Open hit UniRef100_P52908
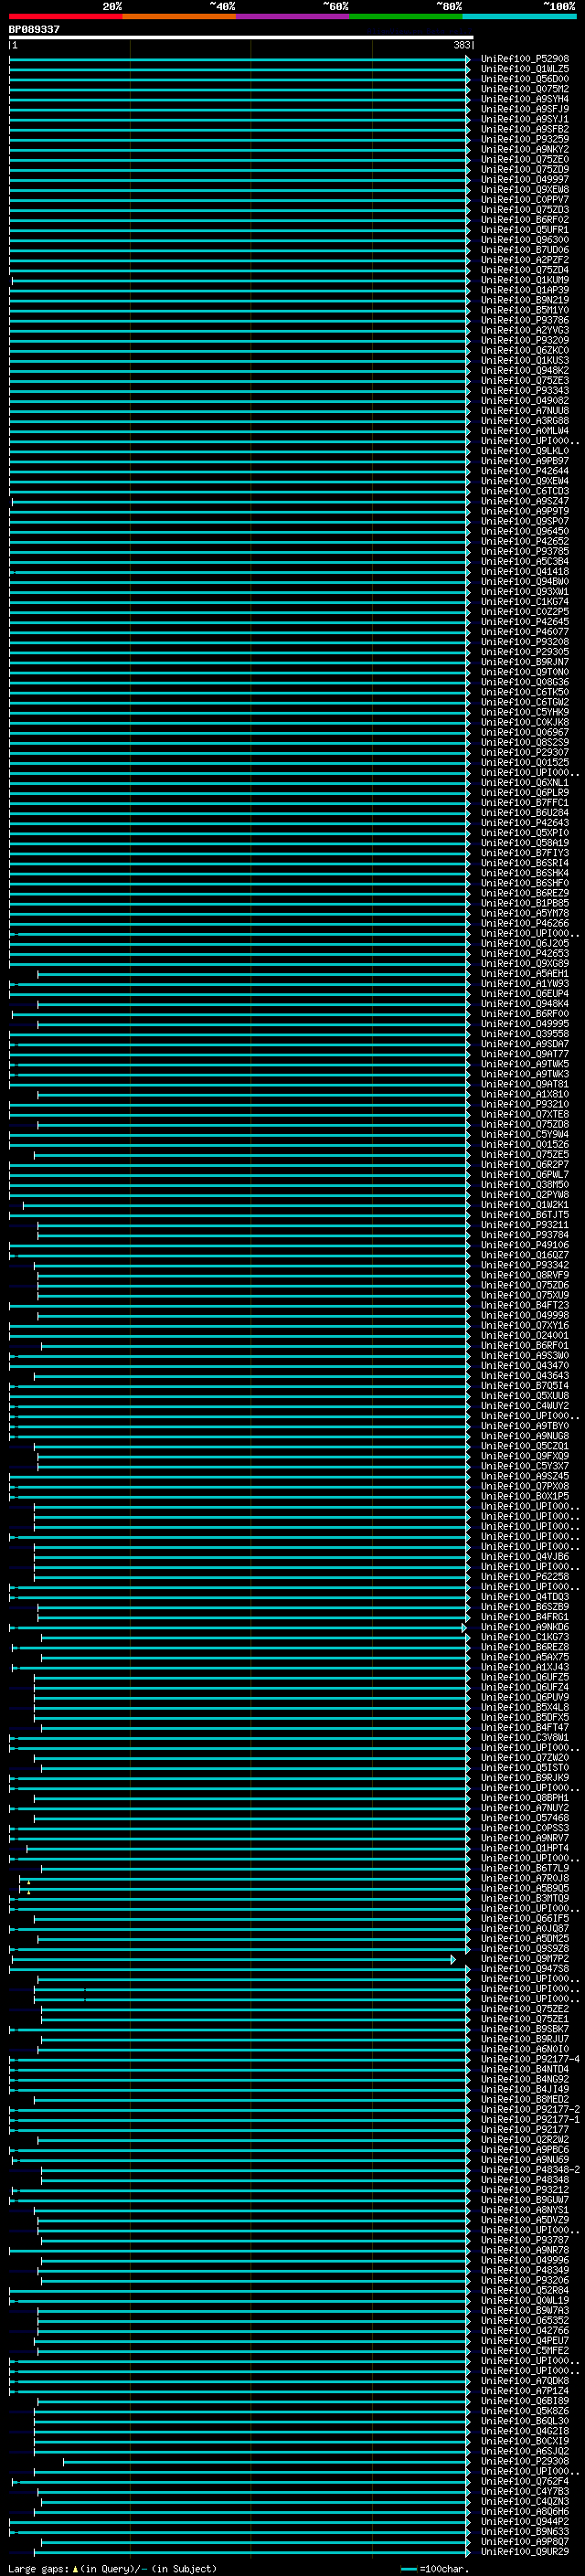585x2576 pixels. [524, 59]
